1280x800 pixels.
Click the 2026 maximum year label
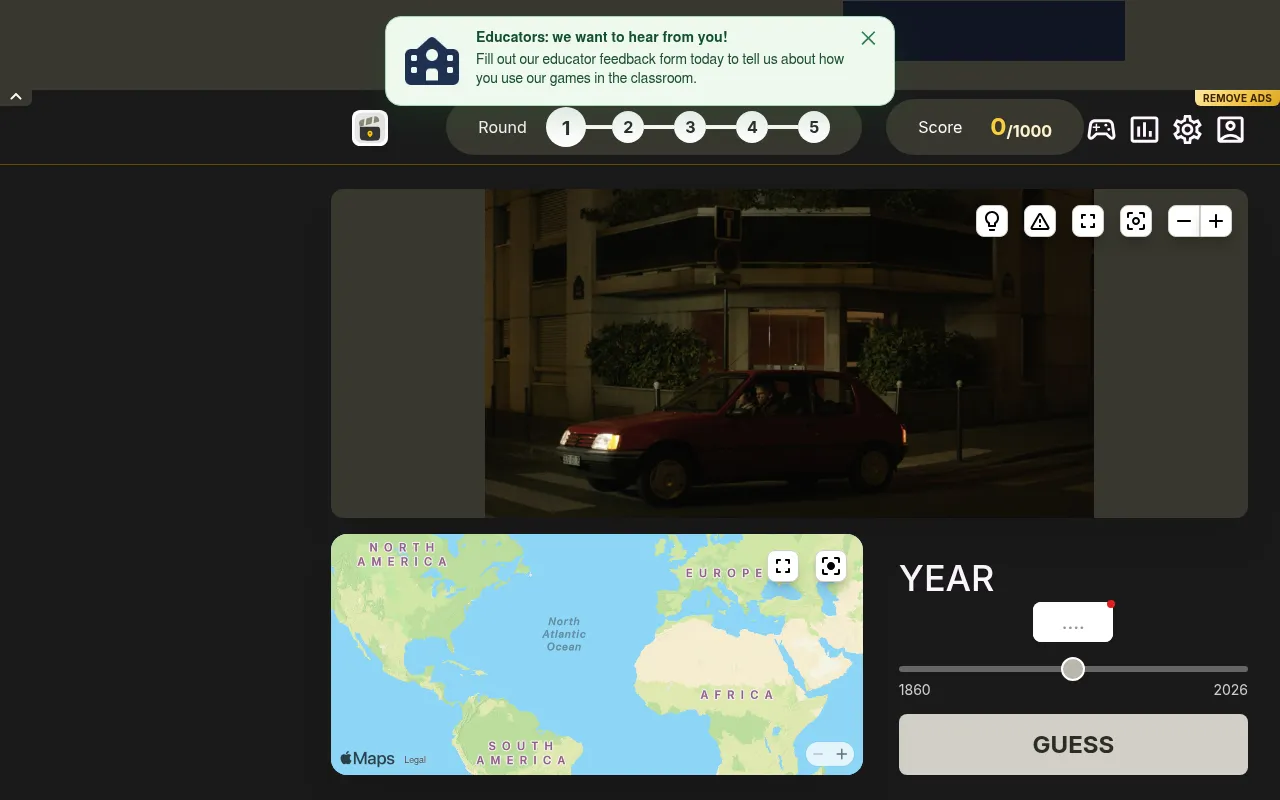click(1230, 690)
